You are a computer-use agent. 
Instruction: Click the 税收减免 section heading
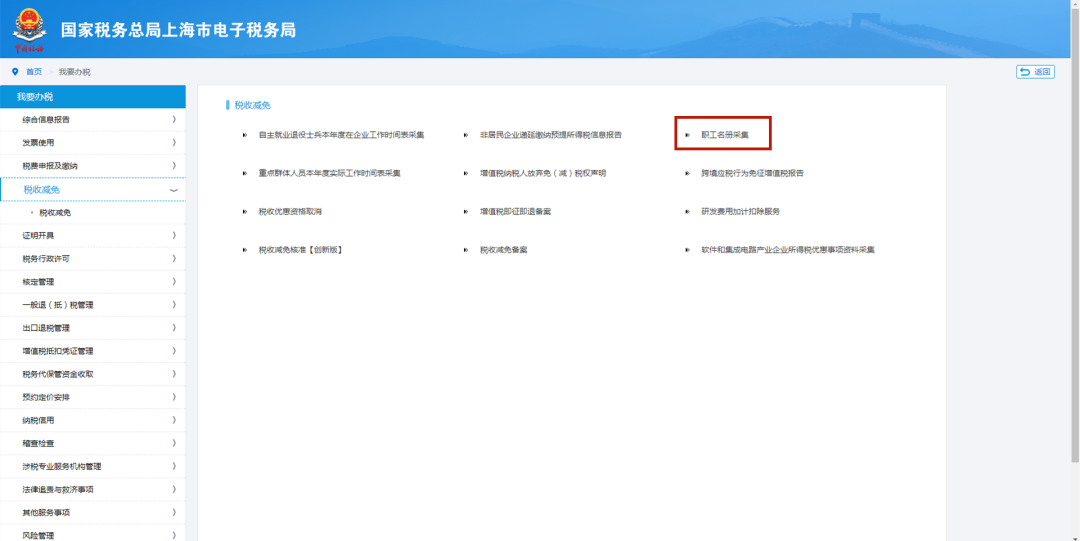click(x=252, y=105)
